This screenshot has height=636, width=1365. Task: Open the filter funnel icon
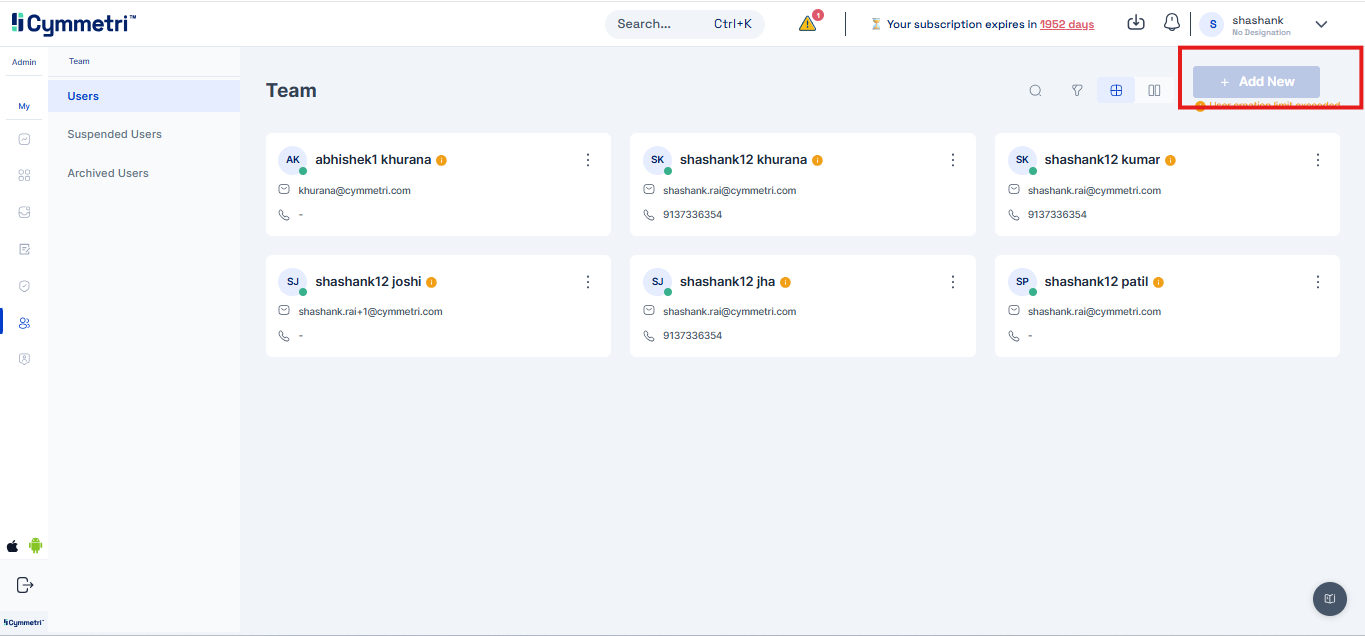pyautogui.click(x=1077, y=91)
